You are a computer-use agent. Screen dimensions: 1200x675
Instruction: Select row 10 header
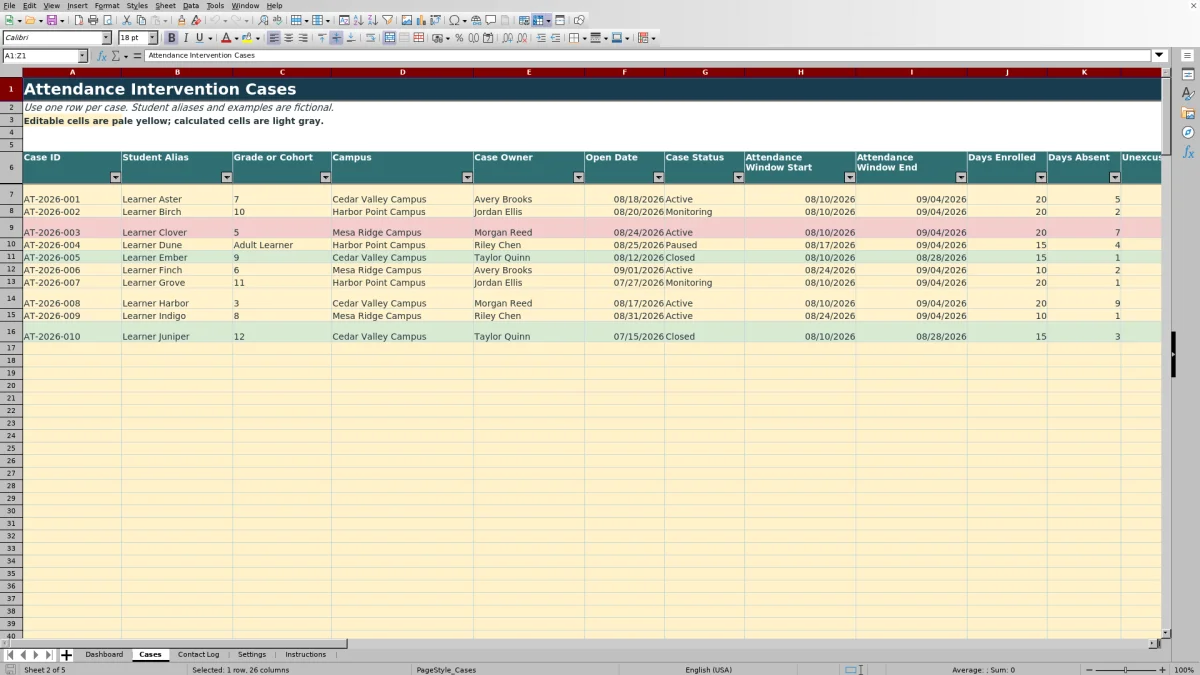[x=11, y=245]
